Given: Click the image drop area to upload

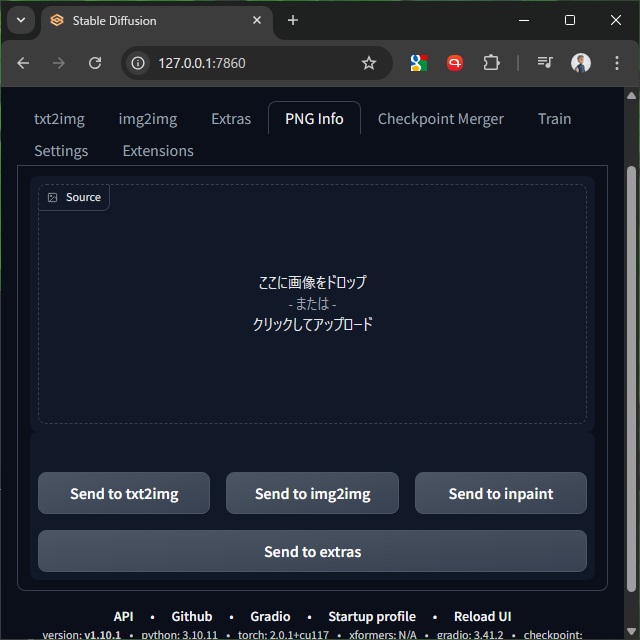Looking at the screenshot, I should [x=312, y=304].
